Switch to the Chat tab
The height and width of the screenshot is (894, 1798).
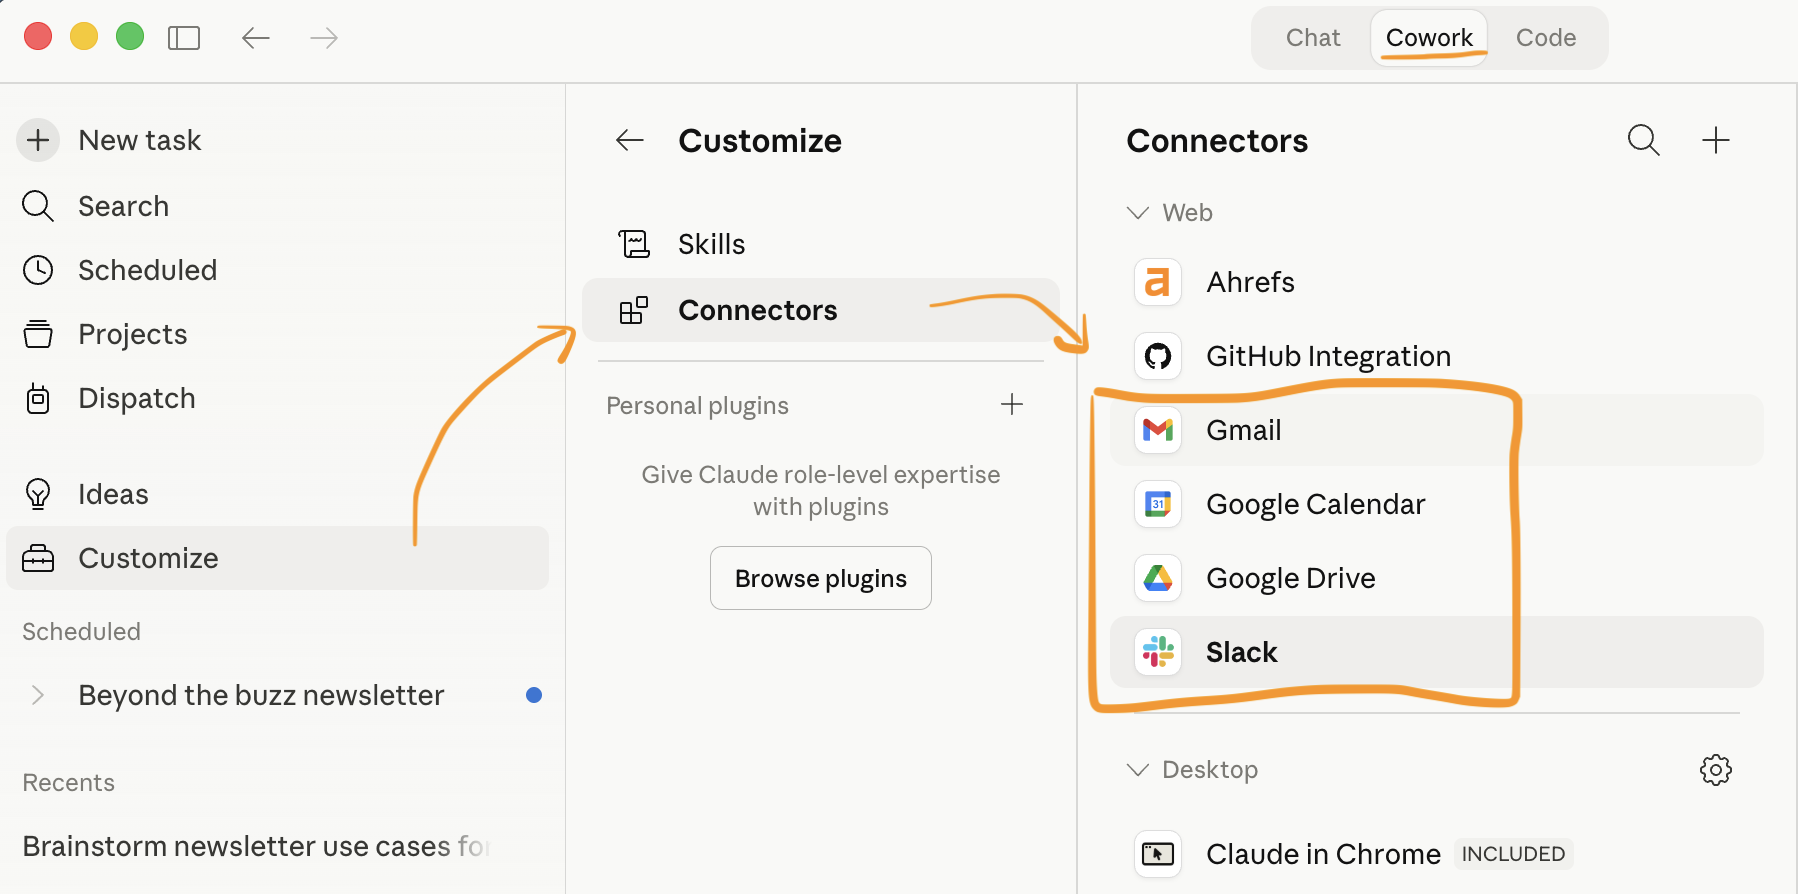[x=1313, y=38]
